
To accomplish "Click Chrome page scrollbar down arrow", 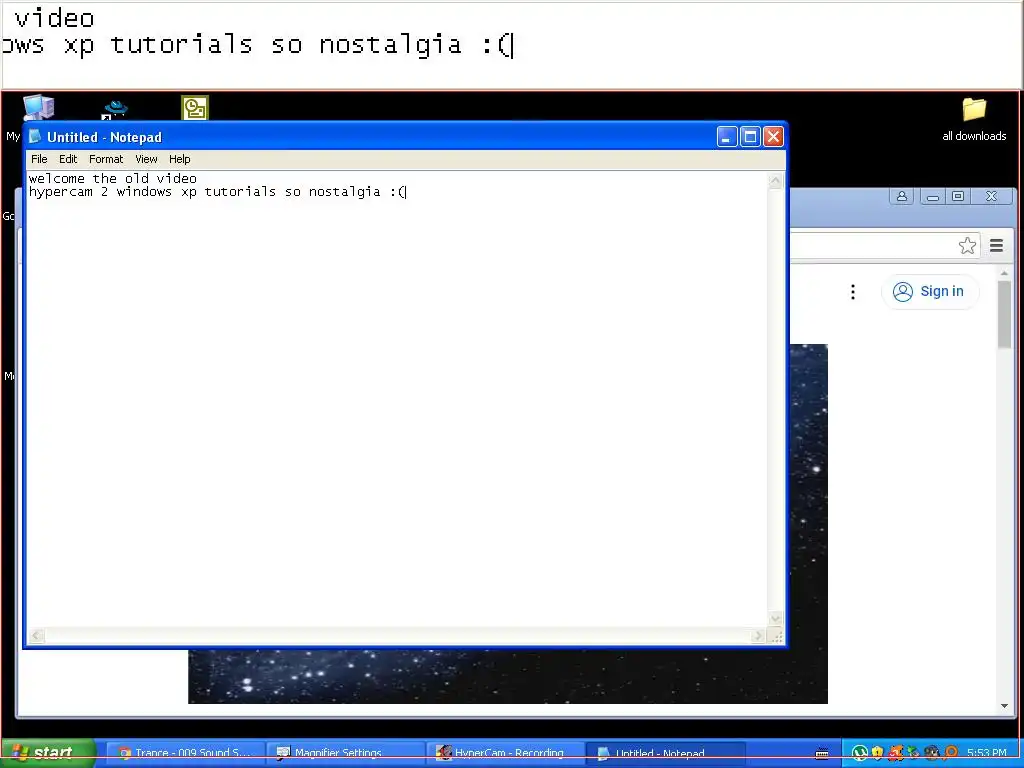I will [x=1004, y=706].
